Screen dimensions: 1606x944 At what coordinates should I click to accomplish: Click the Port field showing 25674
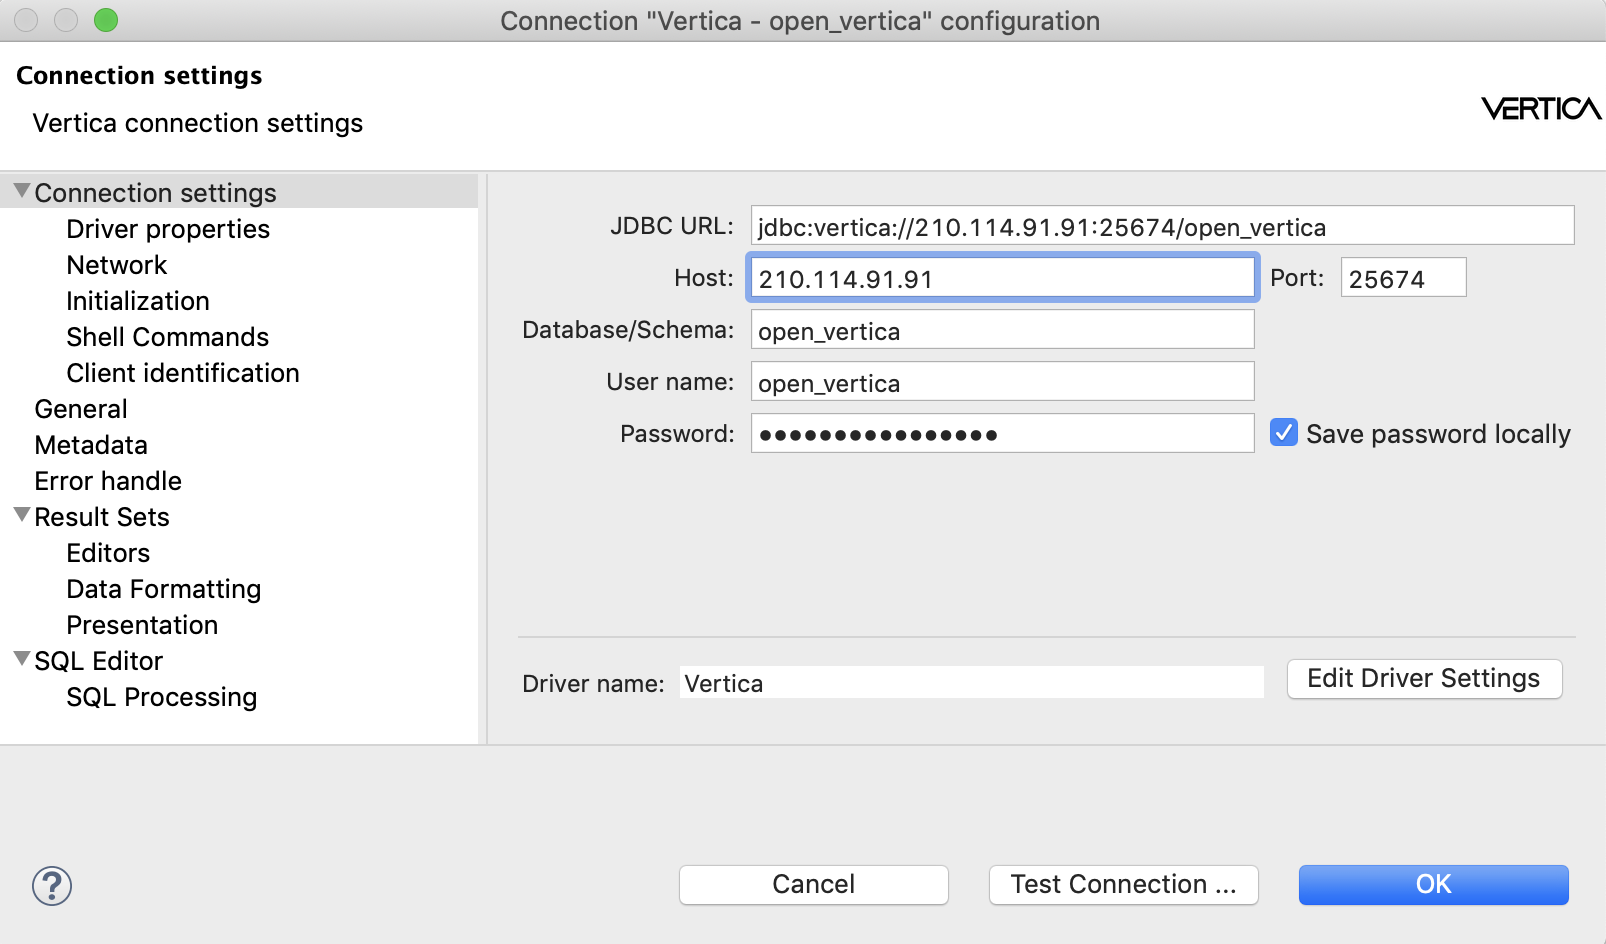(x=1404, y=278)
